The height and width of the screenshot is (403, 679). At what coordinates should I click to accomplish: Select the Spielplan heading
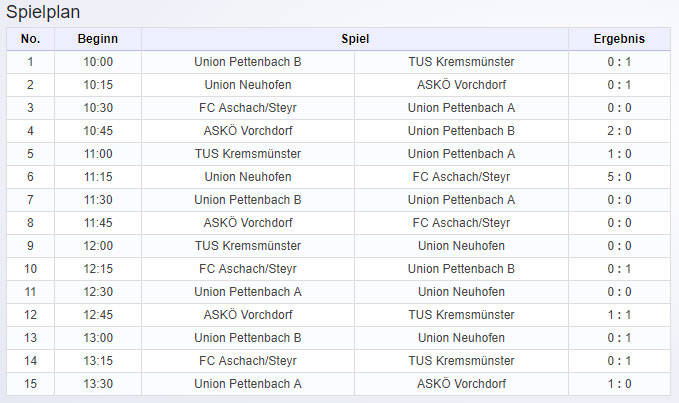tap(43, 12)
